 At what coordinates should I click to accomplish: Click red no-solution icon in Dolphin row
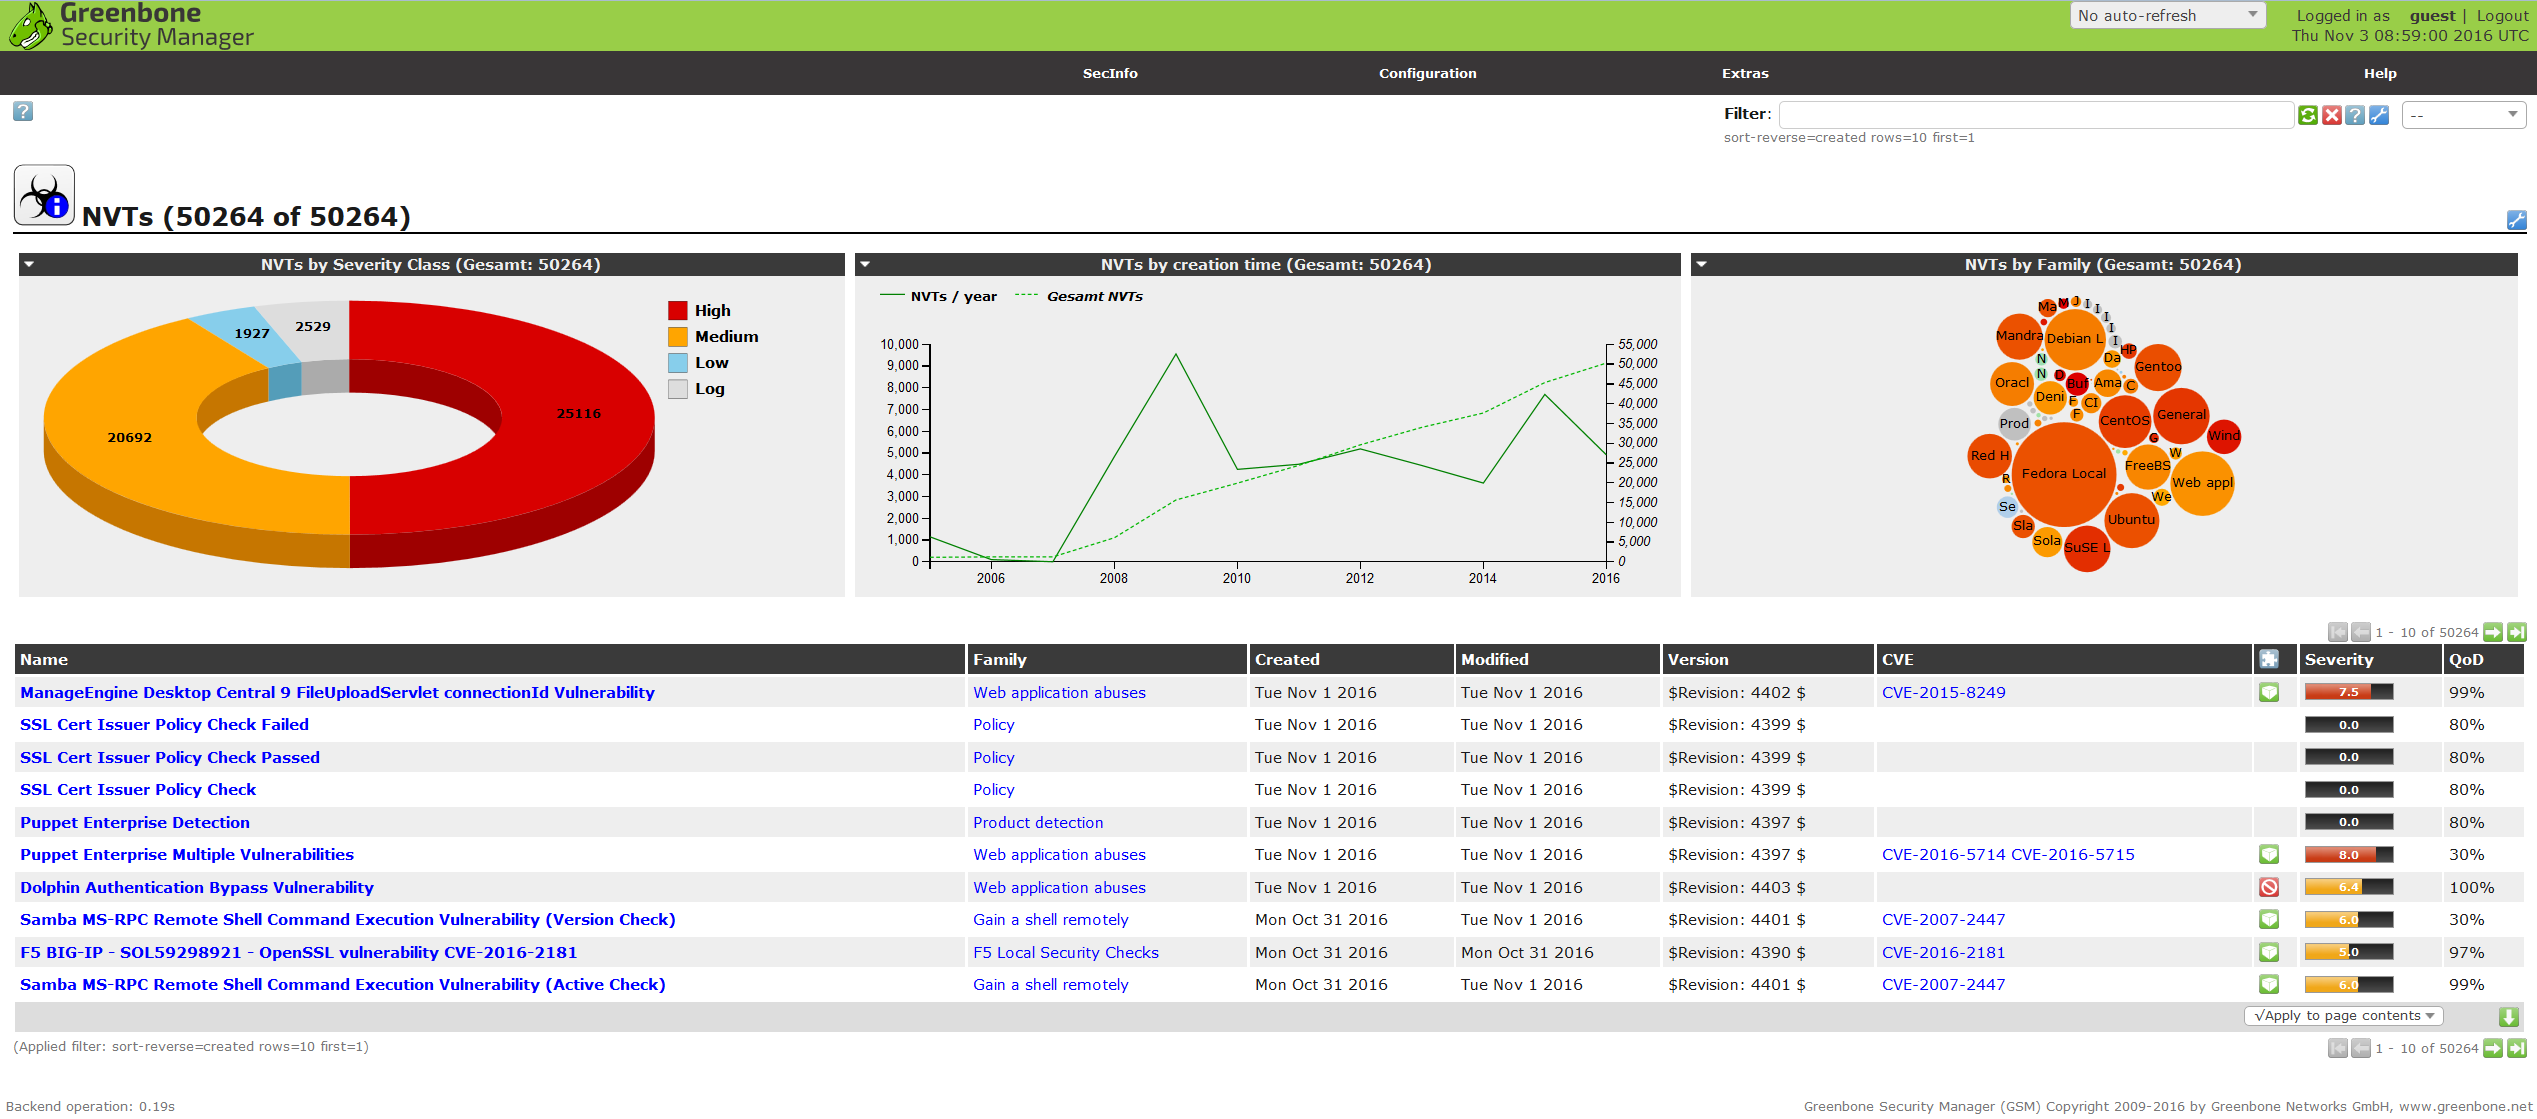coord(2269,887)
